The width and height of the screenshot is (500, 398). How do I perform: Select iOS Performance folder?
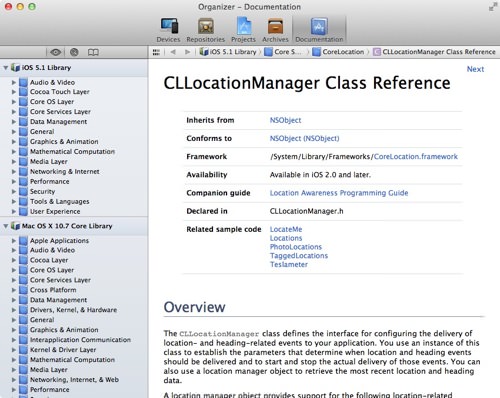[50, 182]
